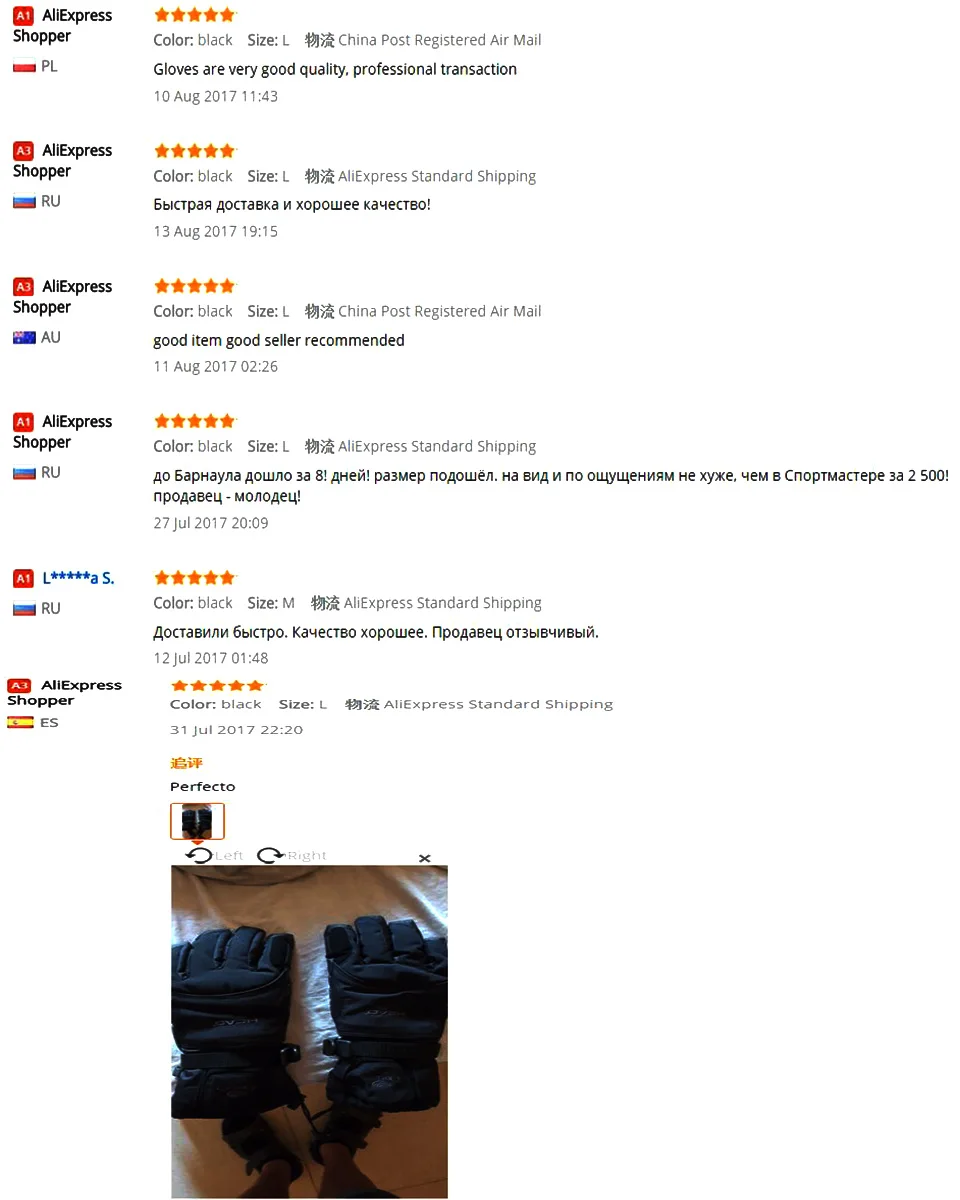Click the A1 badge beside L*****a S.
The image size is (960, 1200).
point(23,578)
